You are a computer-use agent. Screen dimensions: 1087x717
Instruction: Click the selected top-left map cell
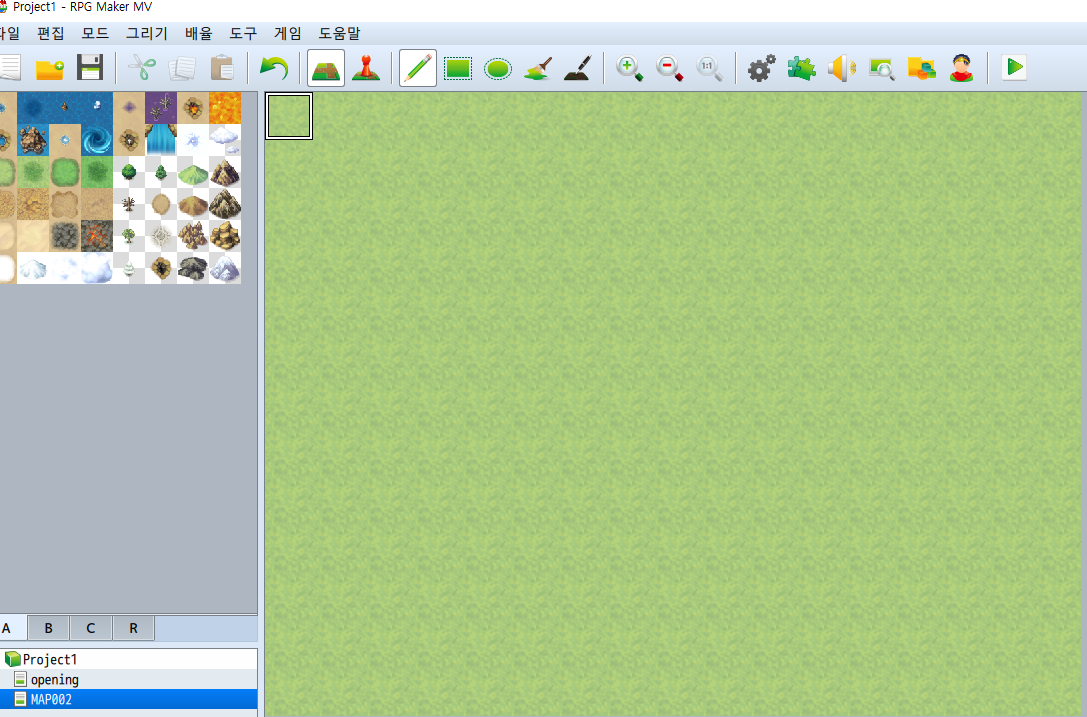pos(289,116)
